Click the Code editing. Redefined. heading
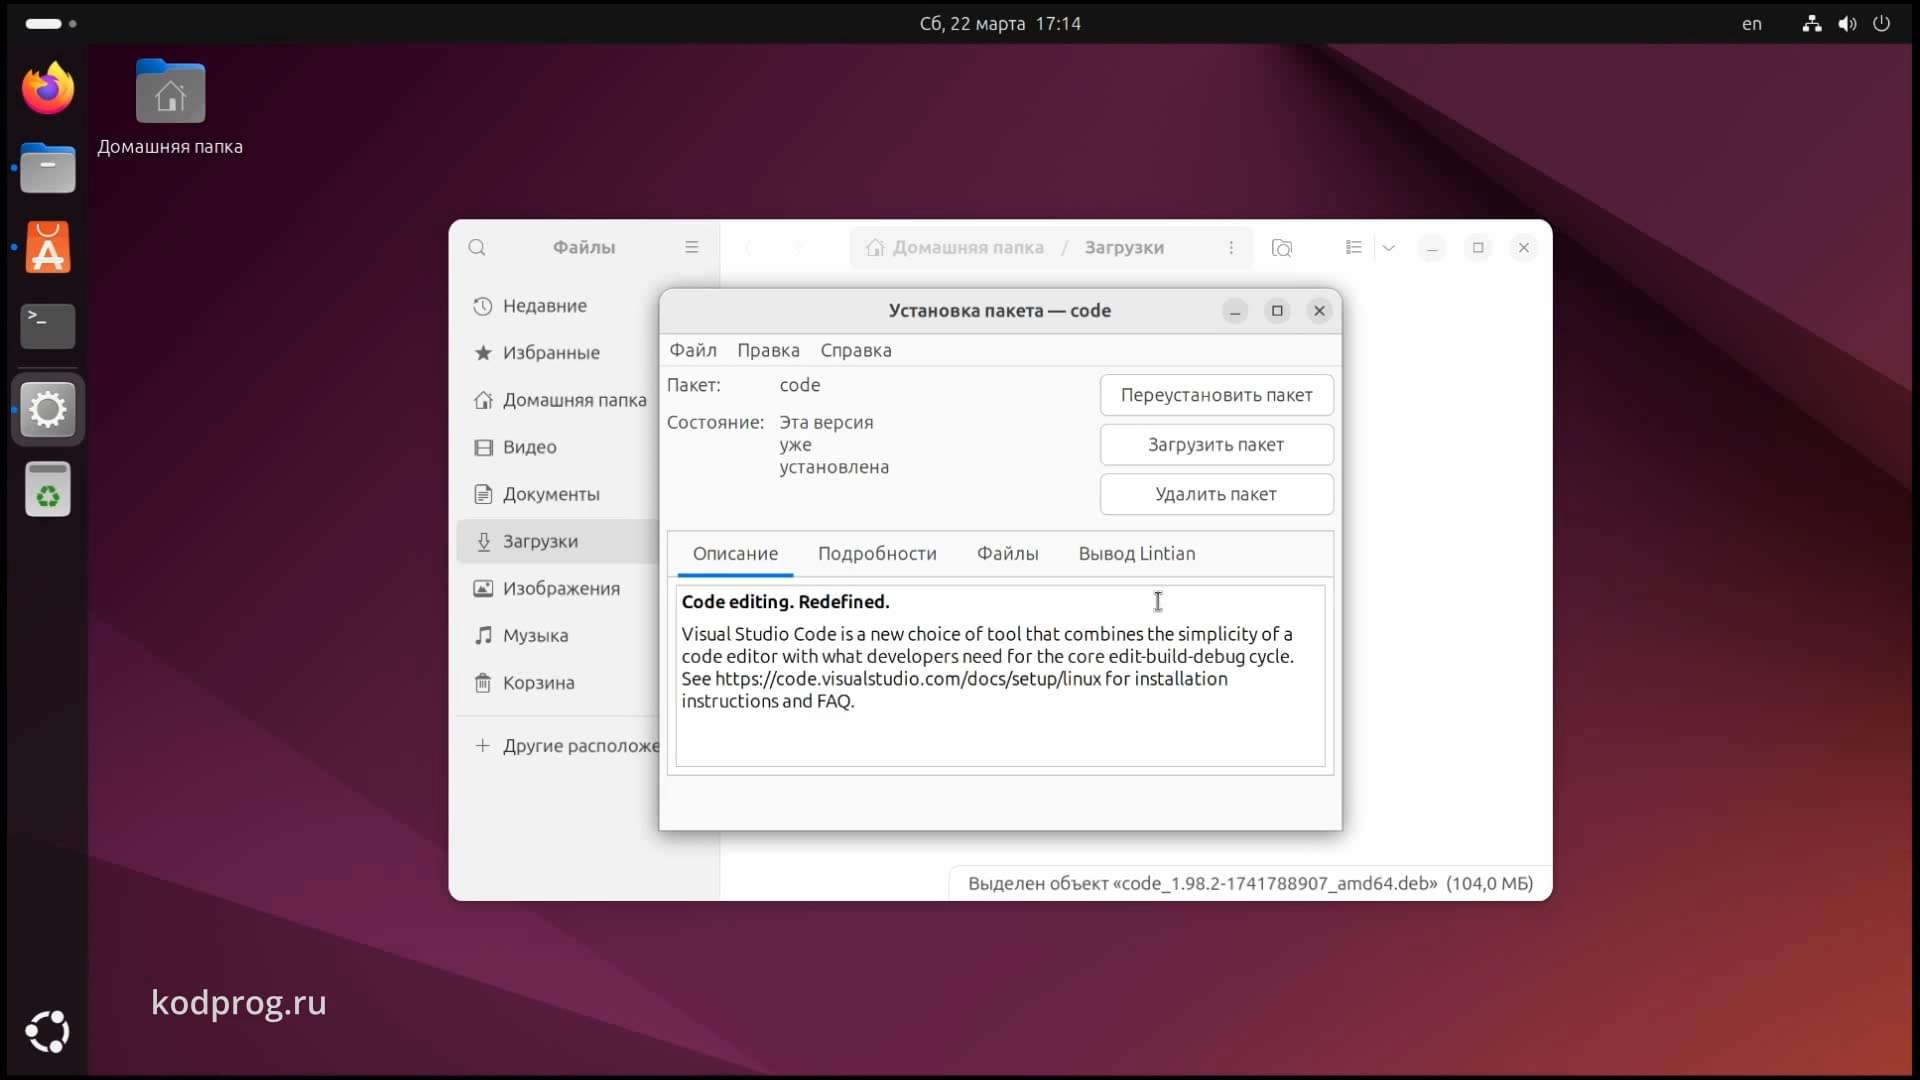The image size is (1920, 1080). tap(785, 601)
